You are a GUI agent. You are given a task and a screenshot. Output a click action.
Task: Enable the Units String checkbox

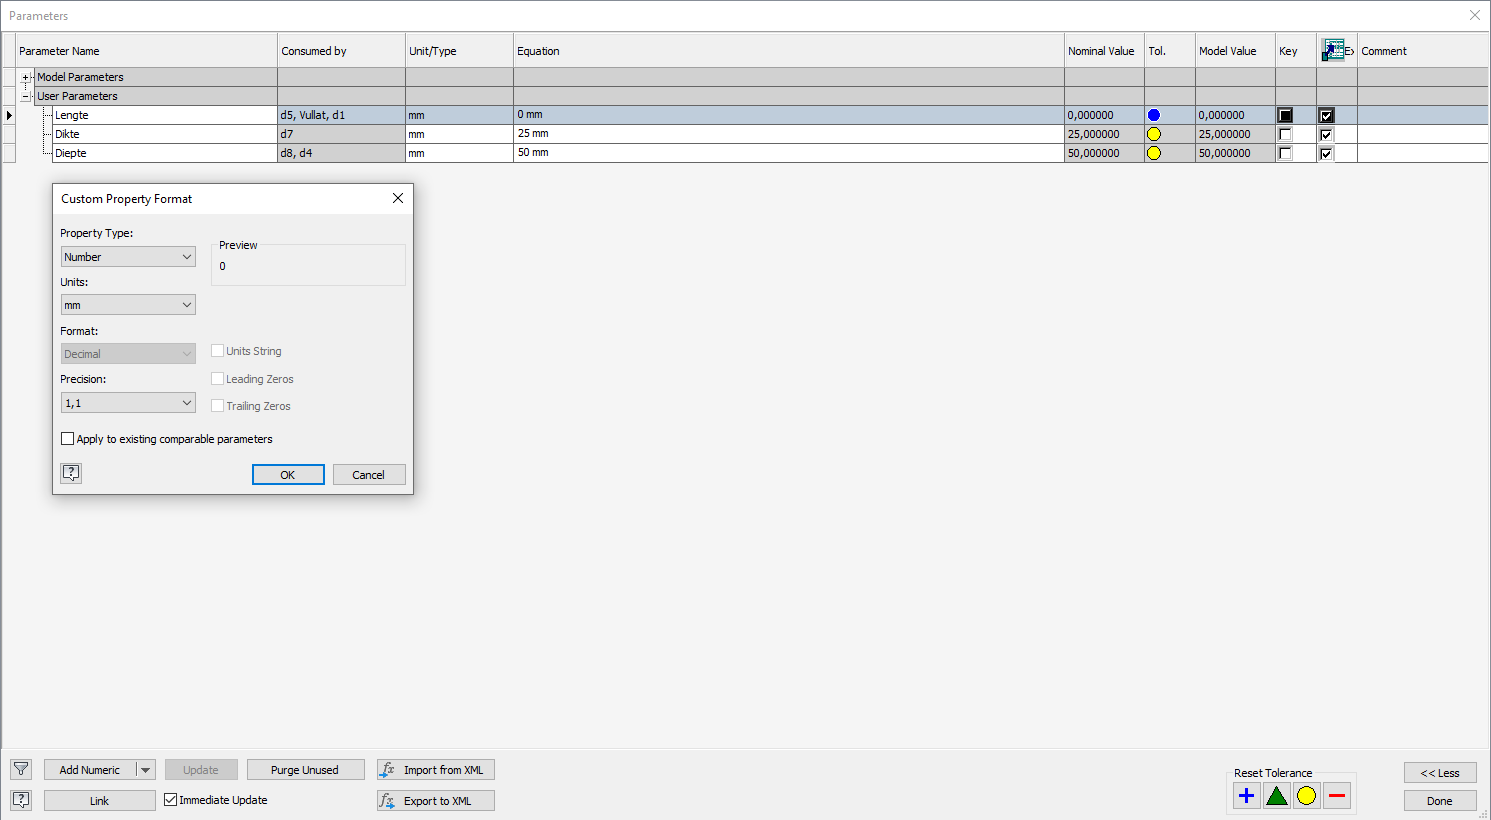pyautogui.click(x=217, y=351)
